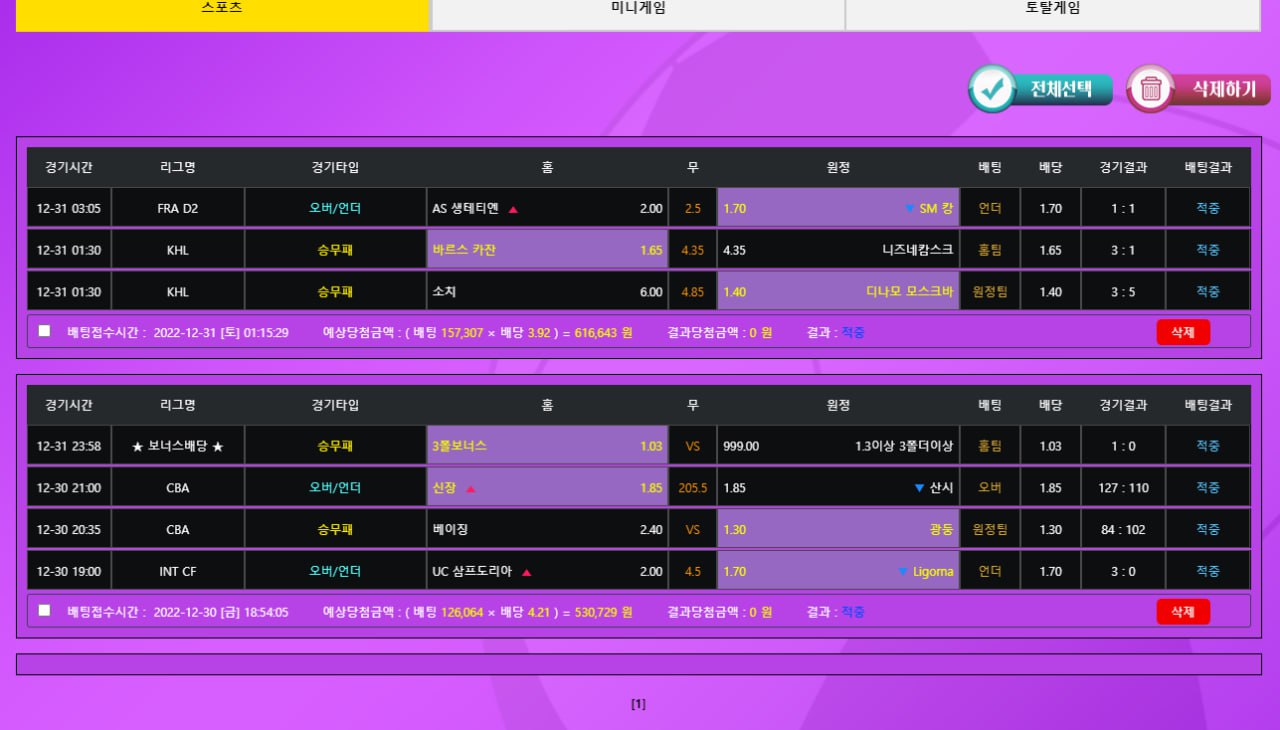
Task: Open the 토탈게임 tab
Action: point(1052,10)
